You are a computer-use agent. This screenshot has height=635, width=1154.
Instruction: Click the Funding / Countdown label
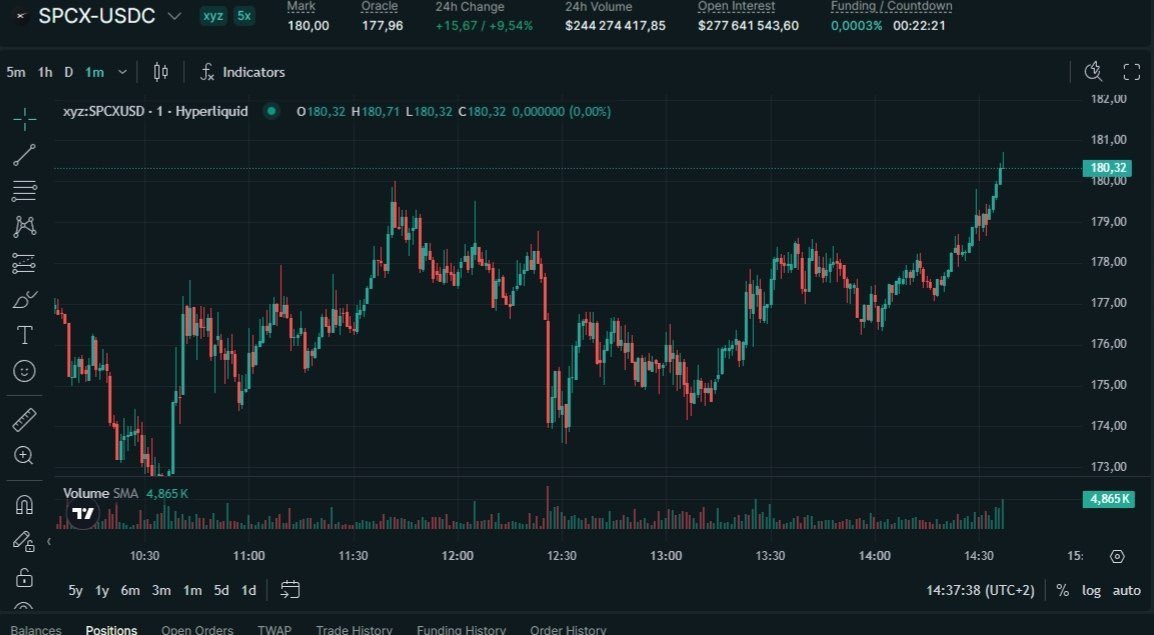pos(891,7)
